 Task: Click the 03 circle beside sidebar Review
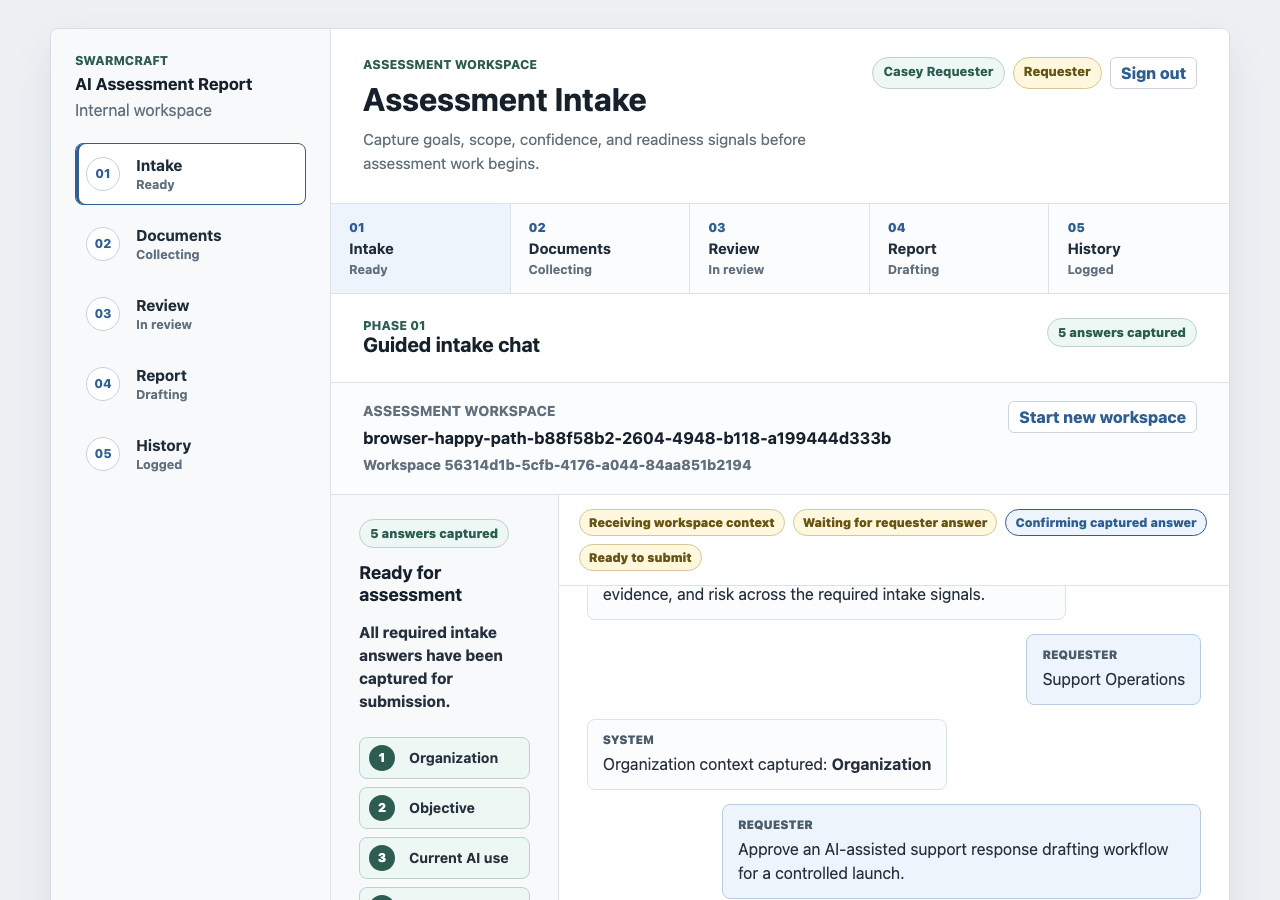[103, 314]
